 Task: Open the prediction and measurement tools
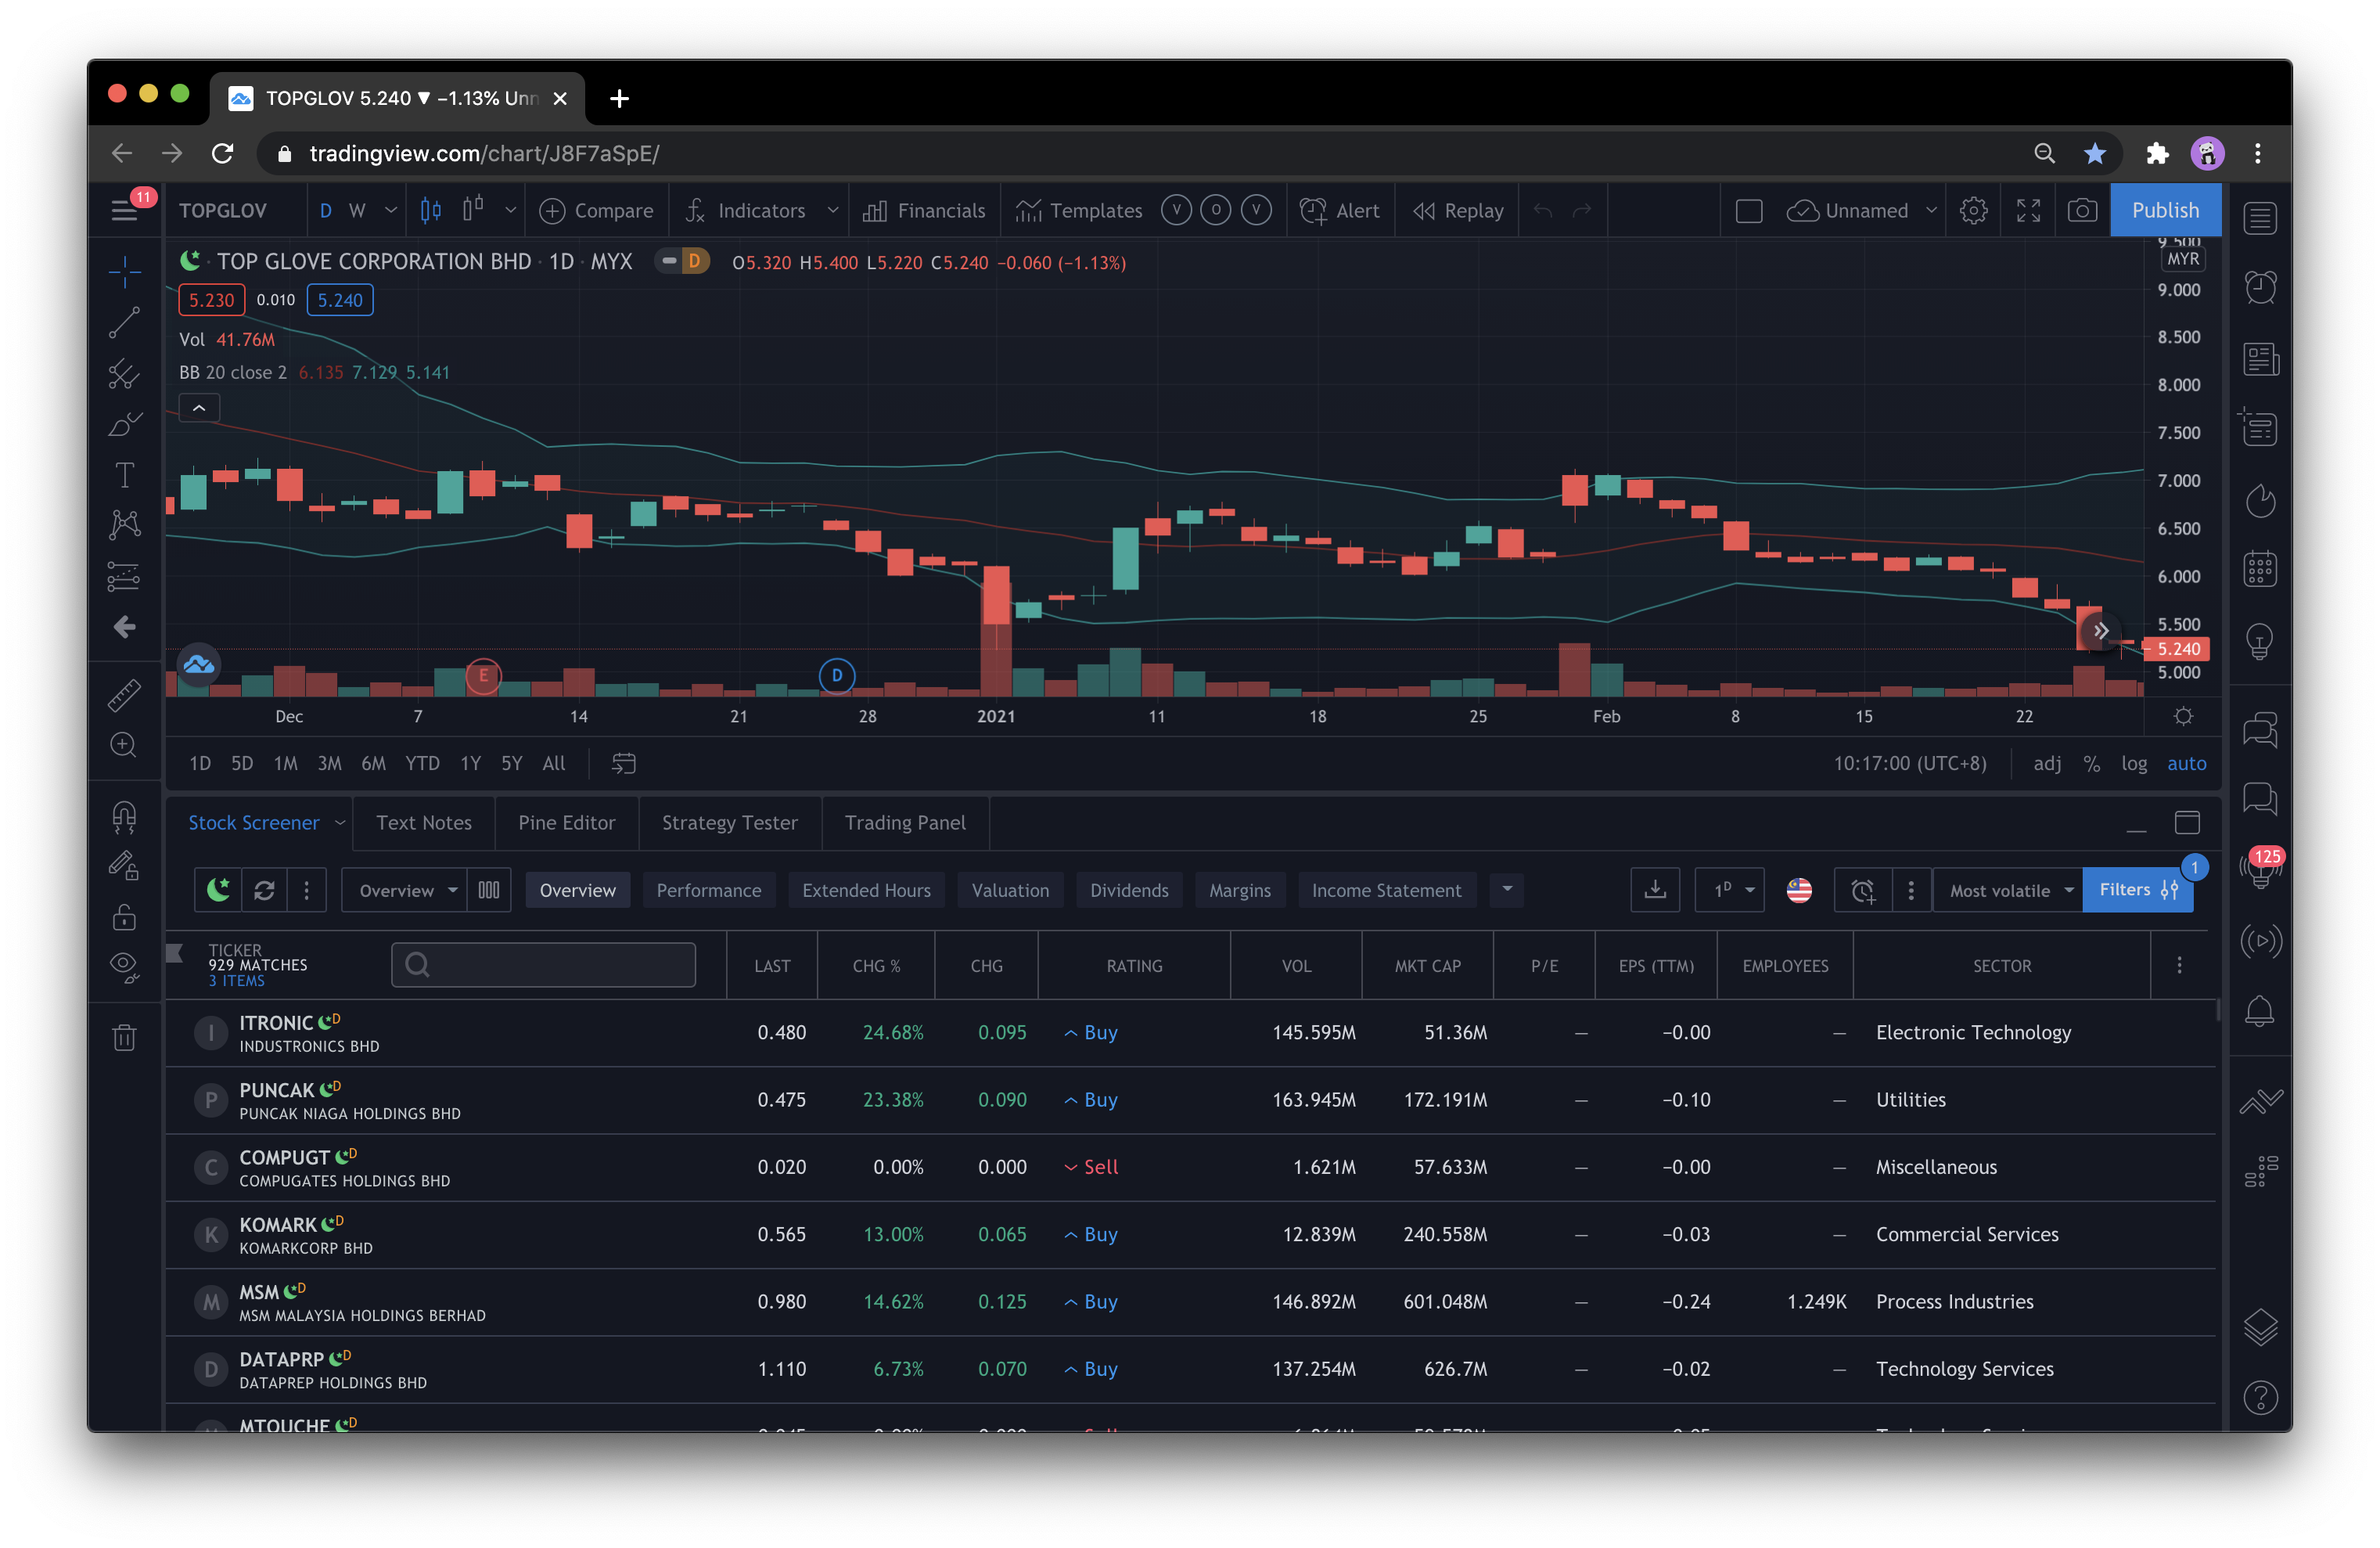(124, 576)
